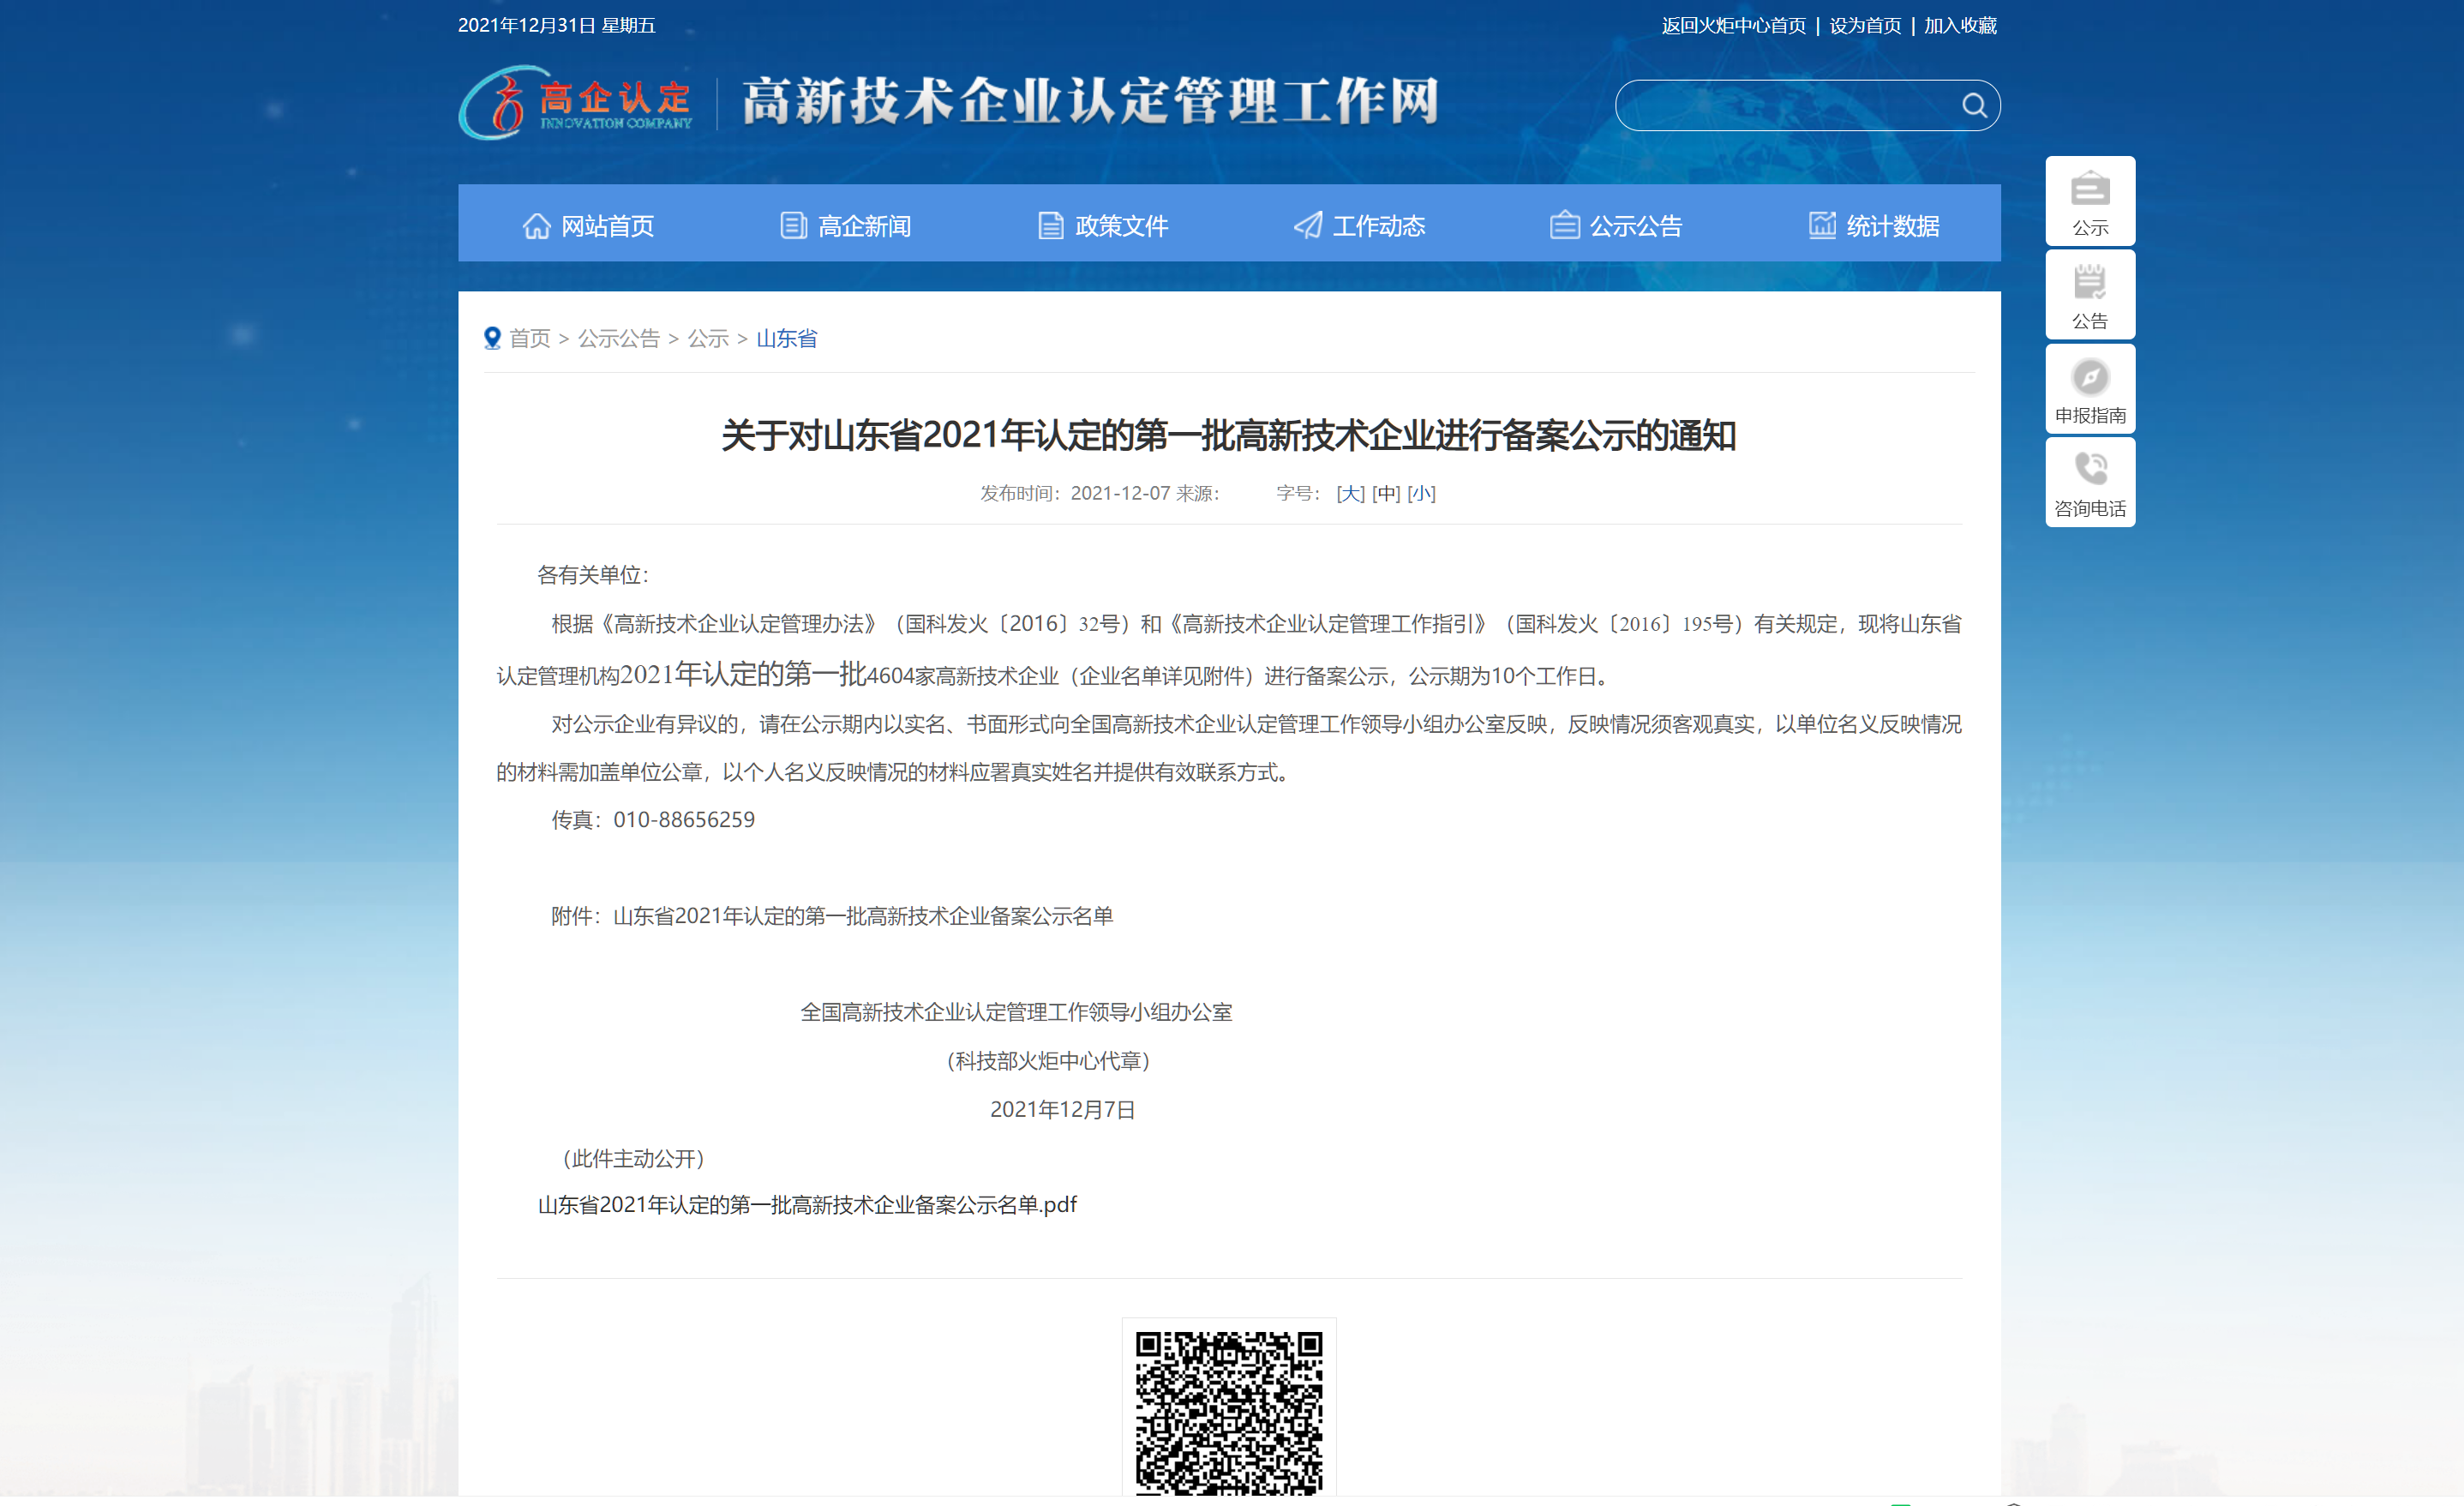Click the location pin icon in breadcrumb
2464x1506 pixels.
[x=492, y=338]
